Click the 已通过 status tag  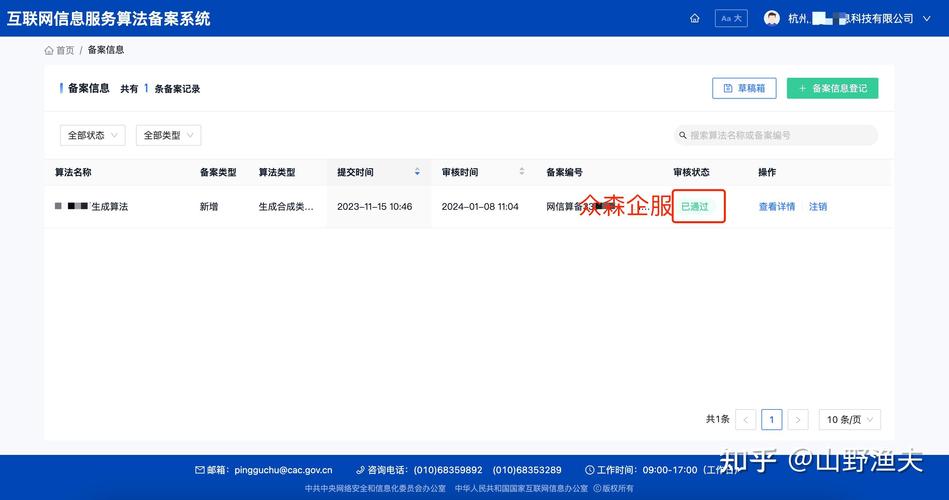[x=695, y=206]
